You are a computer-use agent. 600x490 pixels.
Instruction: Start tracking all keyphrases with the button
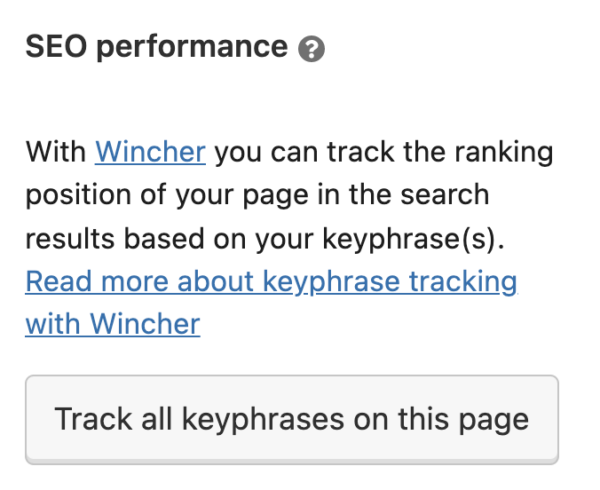coord(291,418)
